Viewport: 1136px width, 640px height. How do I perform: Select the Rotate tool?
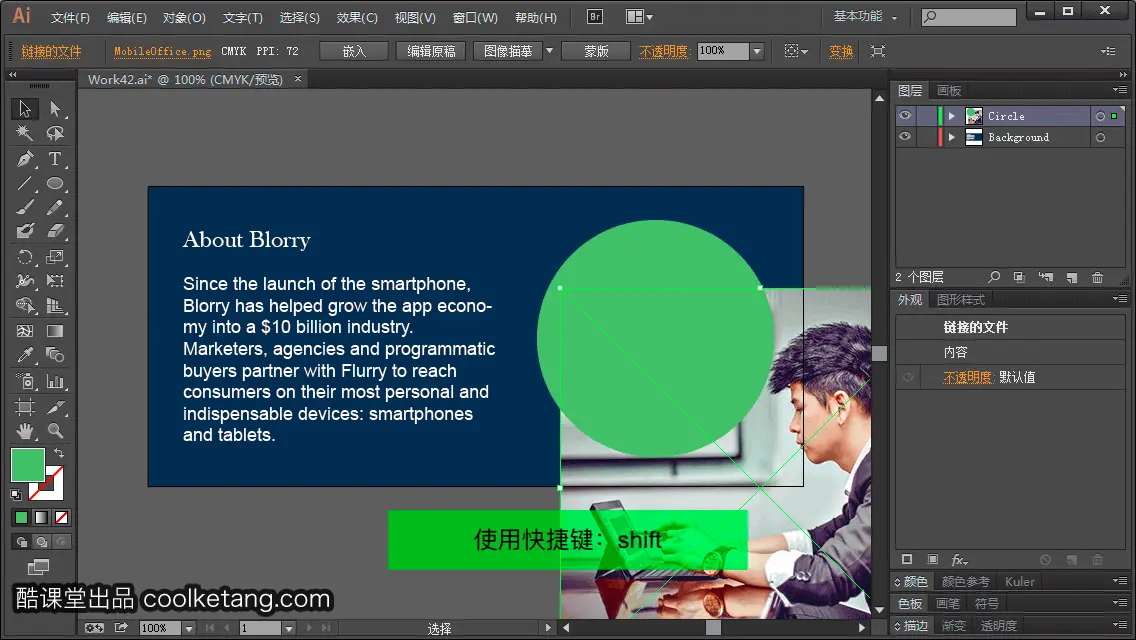(x=25, y=257)
